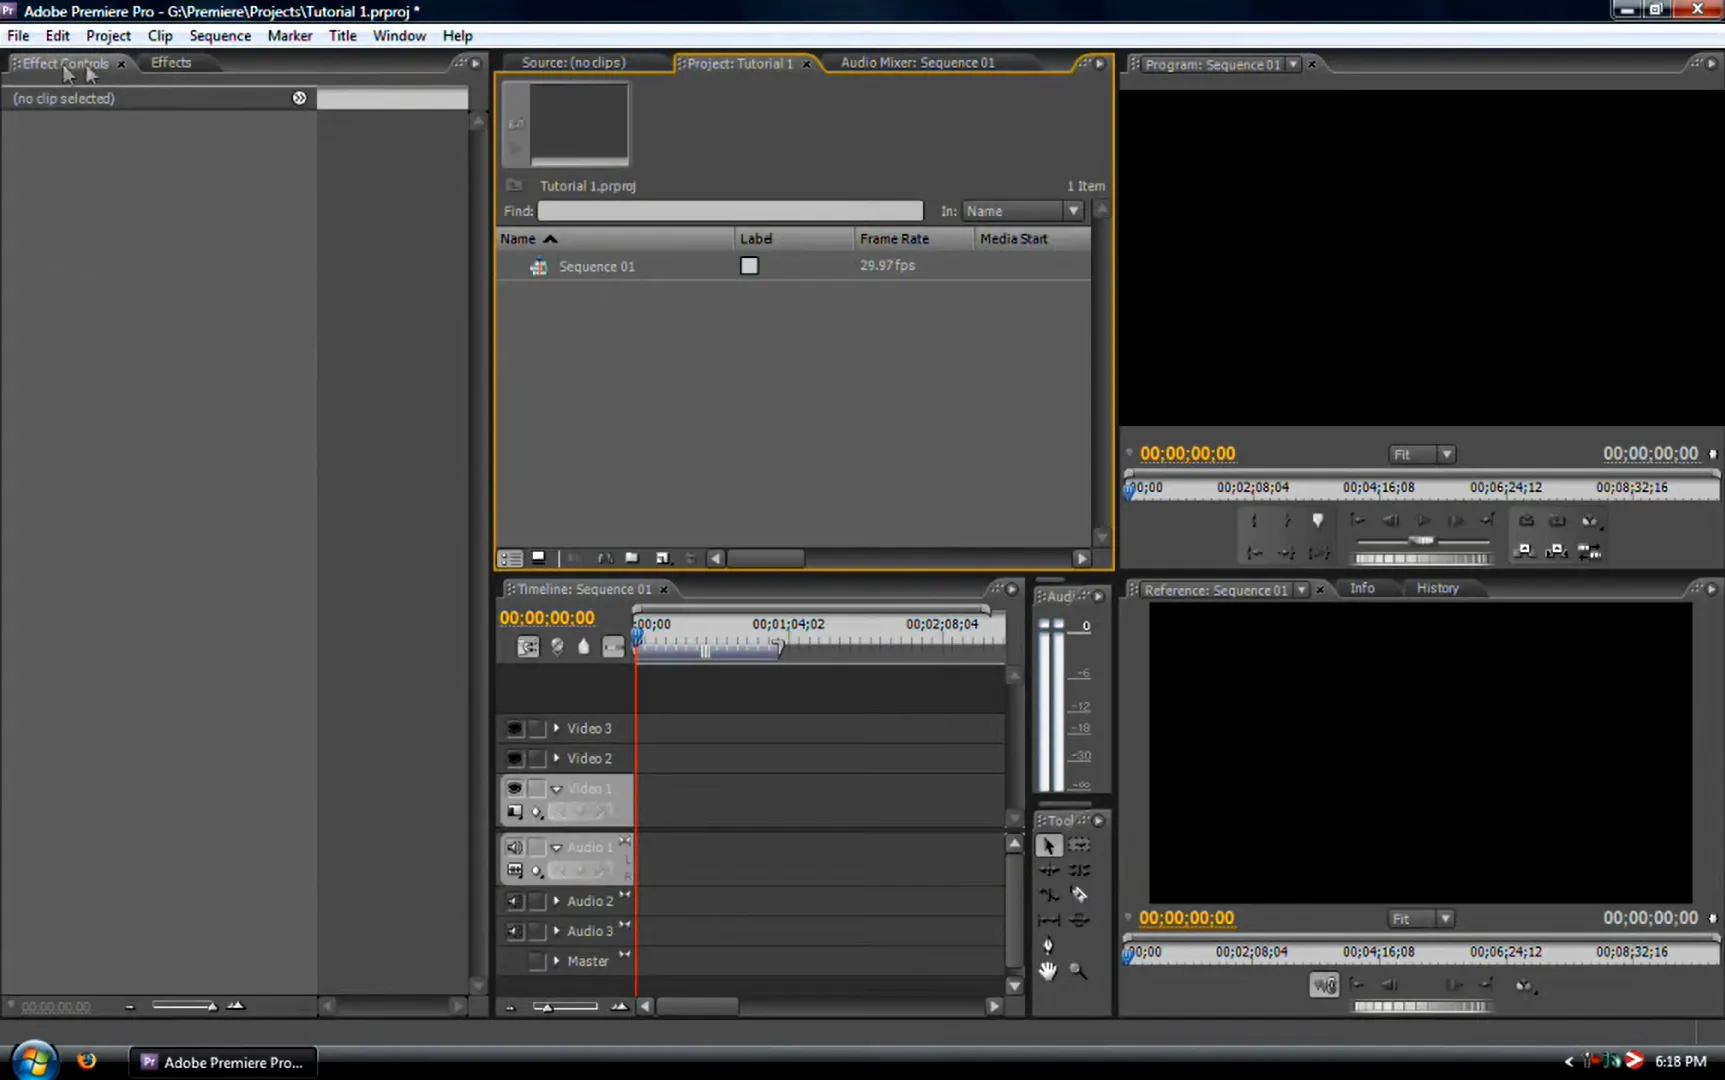Switch to the Effects tab

click(x=171, y=63)
